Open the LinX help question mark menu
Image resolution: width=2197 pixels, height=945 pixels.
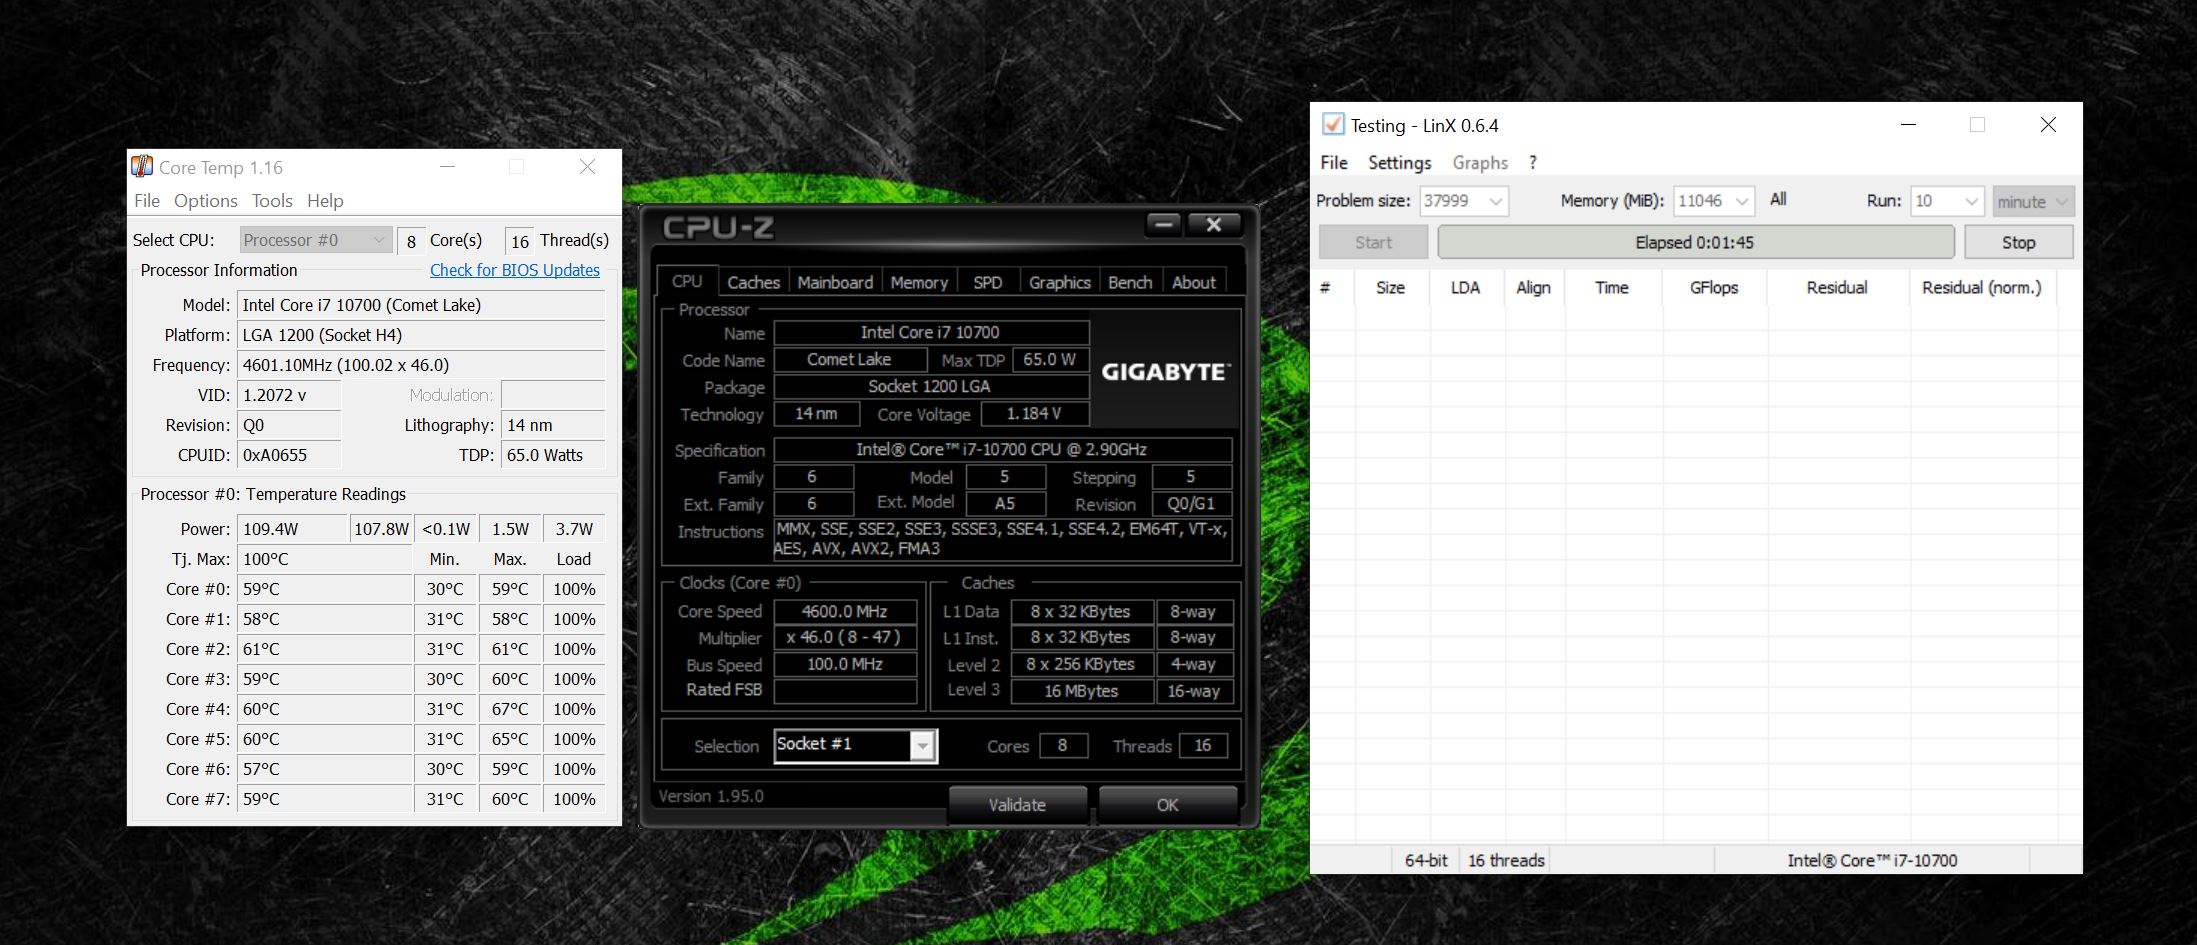point(1532,163)
